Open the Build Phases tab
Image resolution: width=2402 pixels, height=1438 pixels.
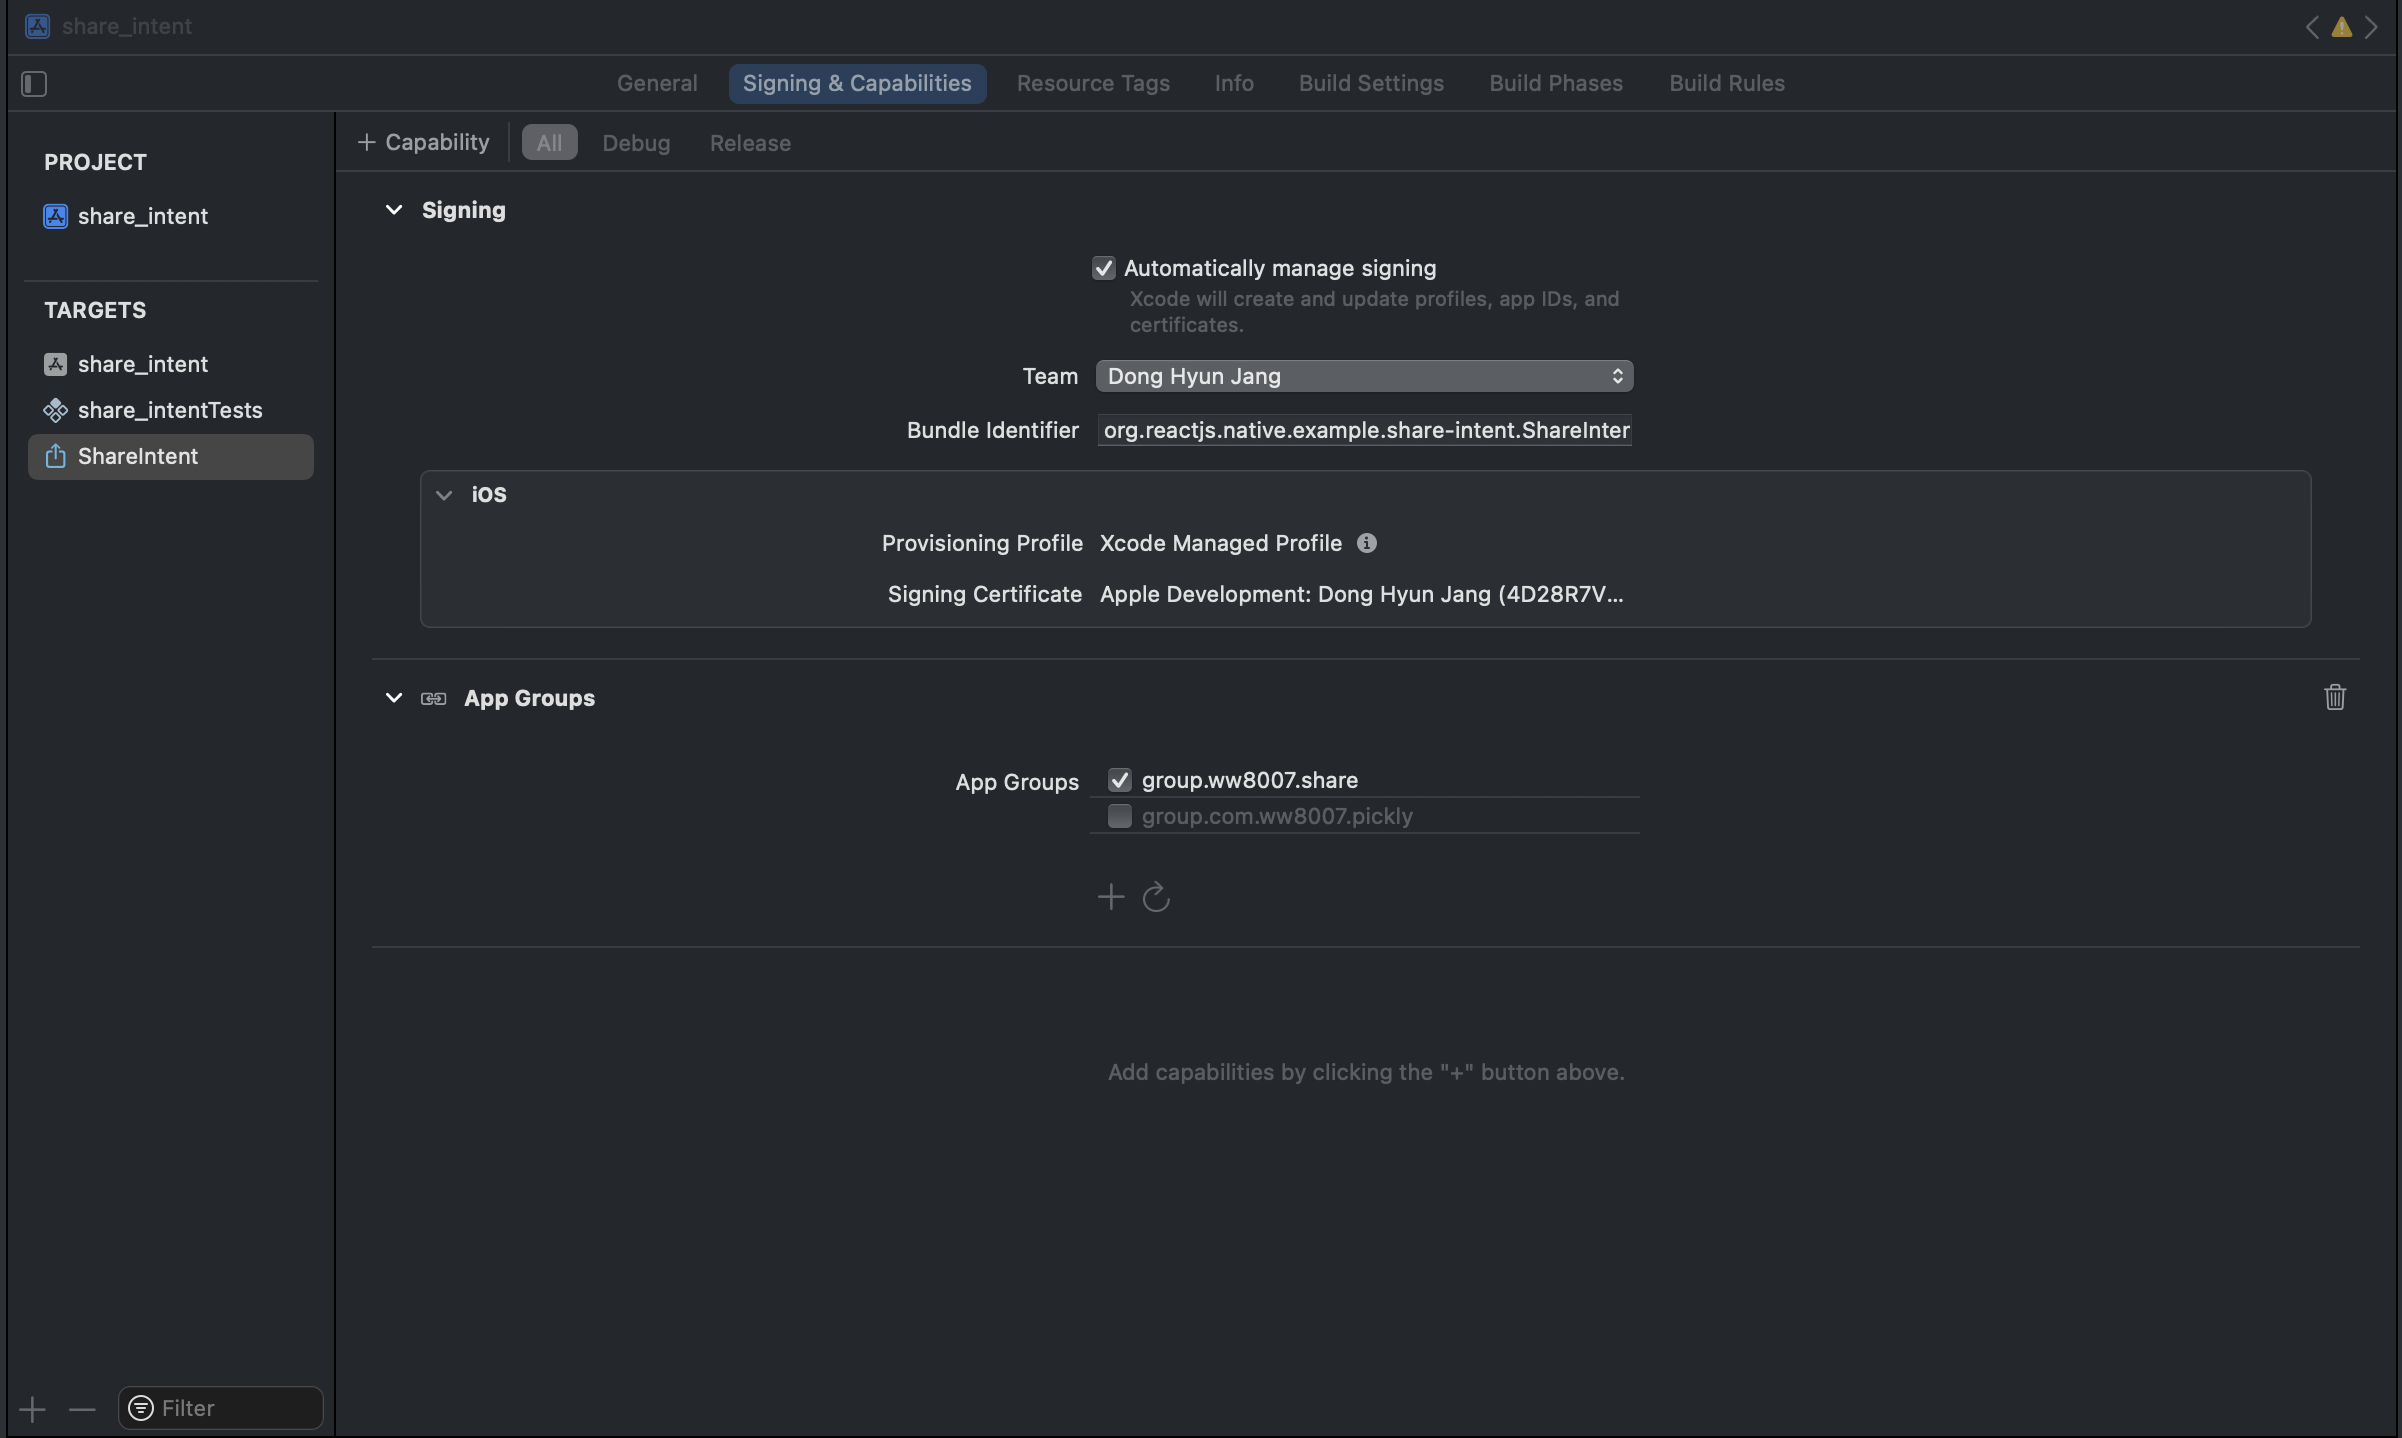[1555, 83]
